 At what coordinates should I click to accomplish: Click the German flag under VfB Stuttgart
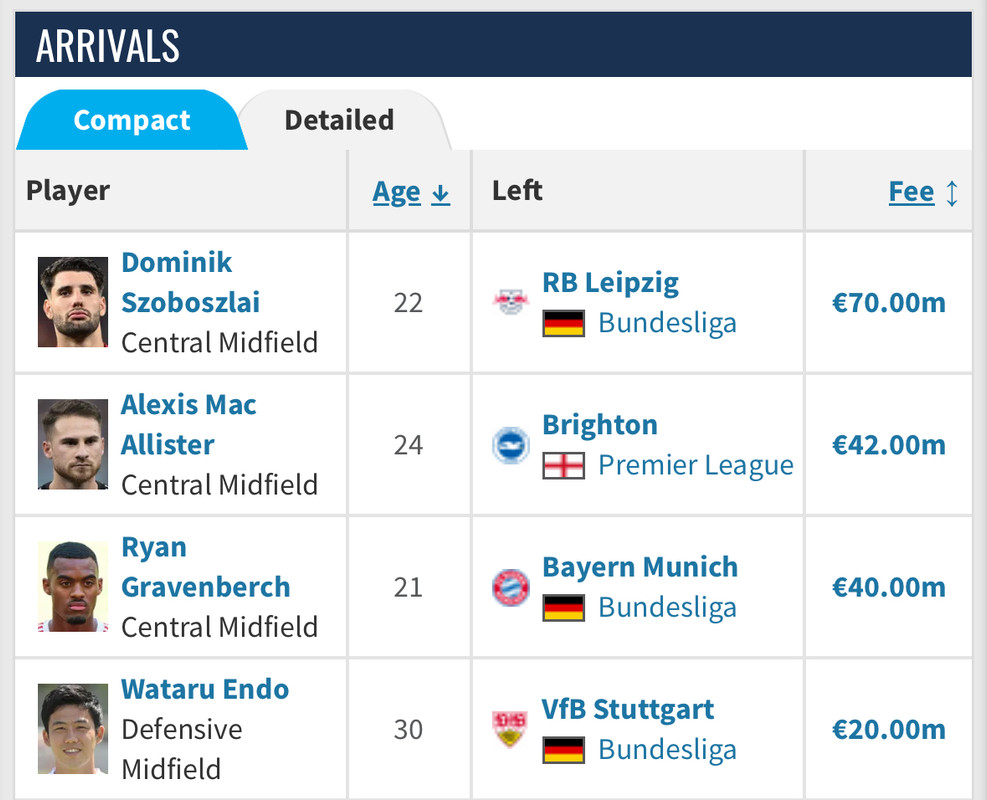(563, 750)
